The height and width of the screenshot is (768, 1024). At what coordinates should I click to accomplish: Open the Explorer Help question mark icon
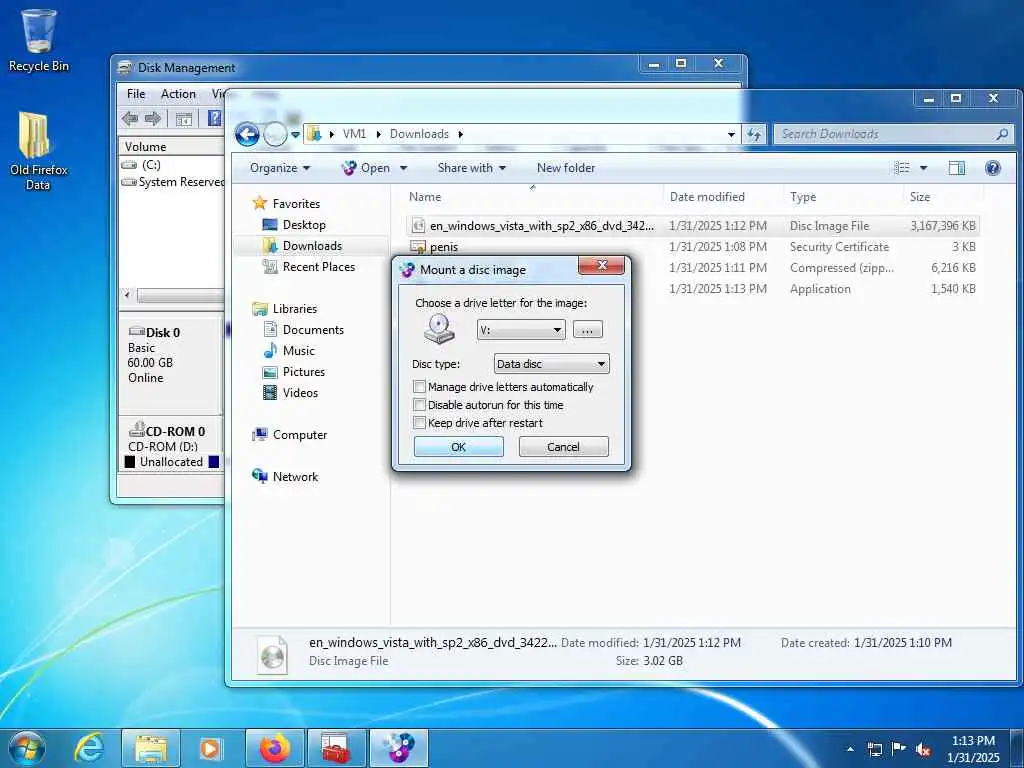(x=993, y=168)
